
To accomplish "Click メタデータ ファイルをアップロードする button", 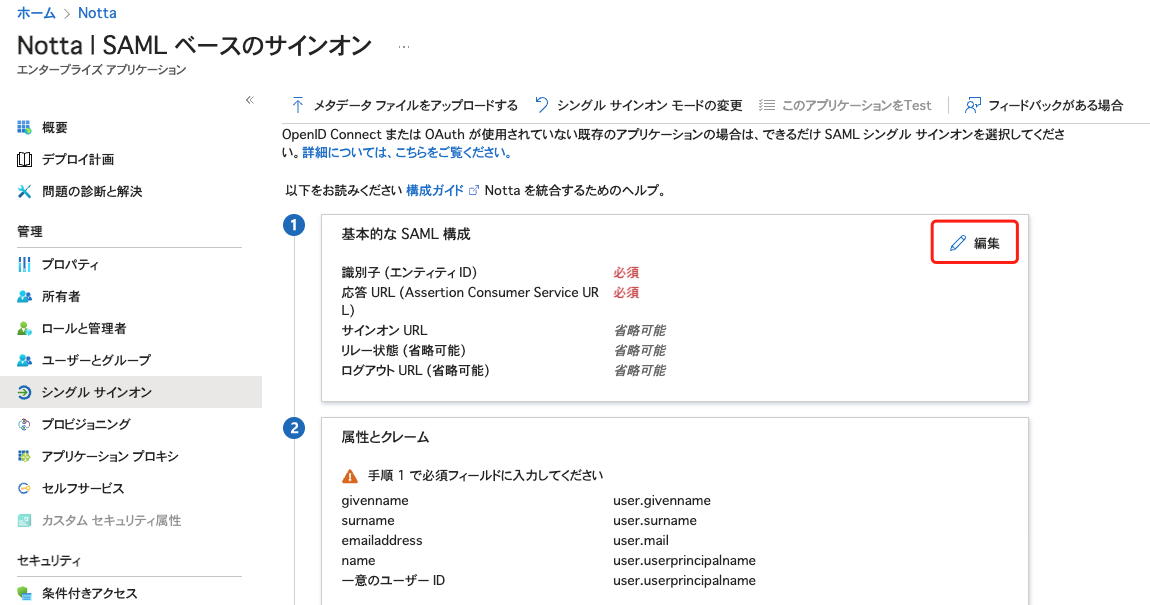I will pos(404,105).
